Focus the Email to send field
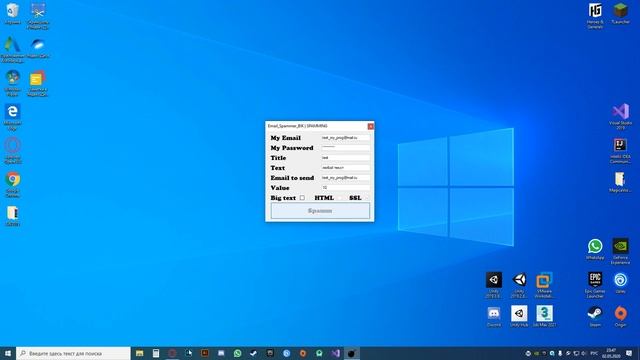The width and height of the screenshot is (640, 360). click(x=345, y=178)
